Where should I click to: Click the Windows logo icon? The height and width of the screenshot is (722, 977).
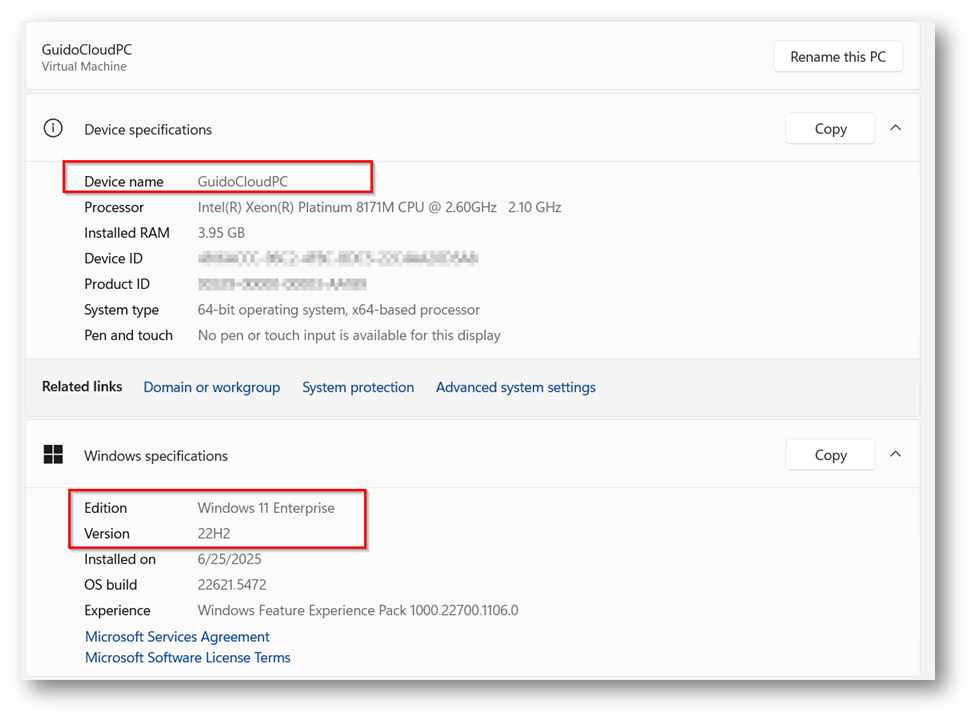(x=53, y=455)
